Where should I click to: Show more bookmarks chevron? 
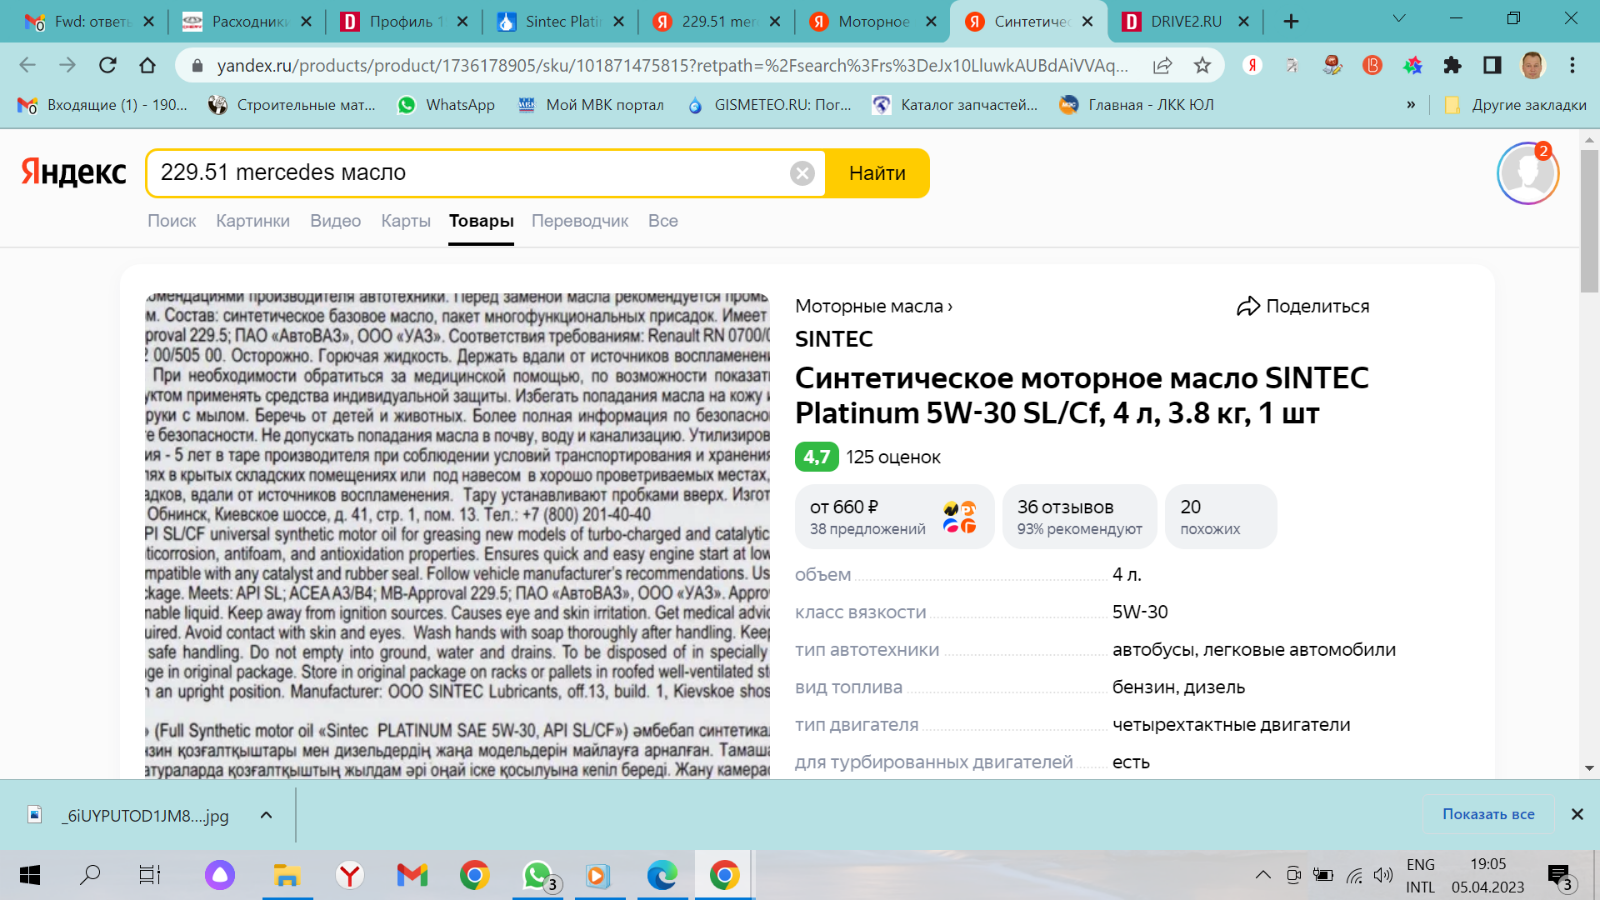1411,105
